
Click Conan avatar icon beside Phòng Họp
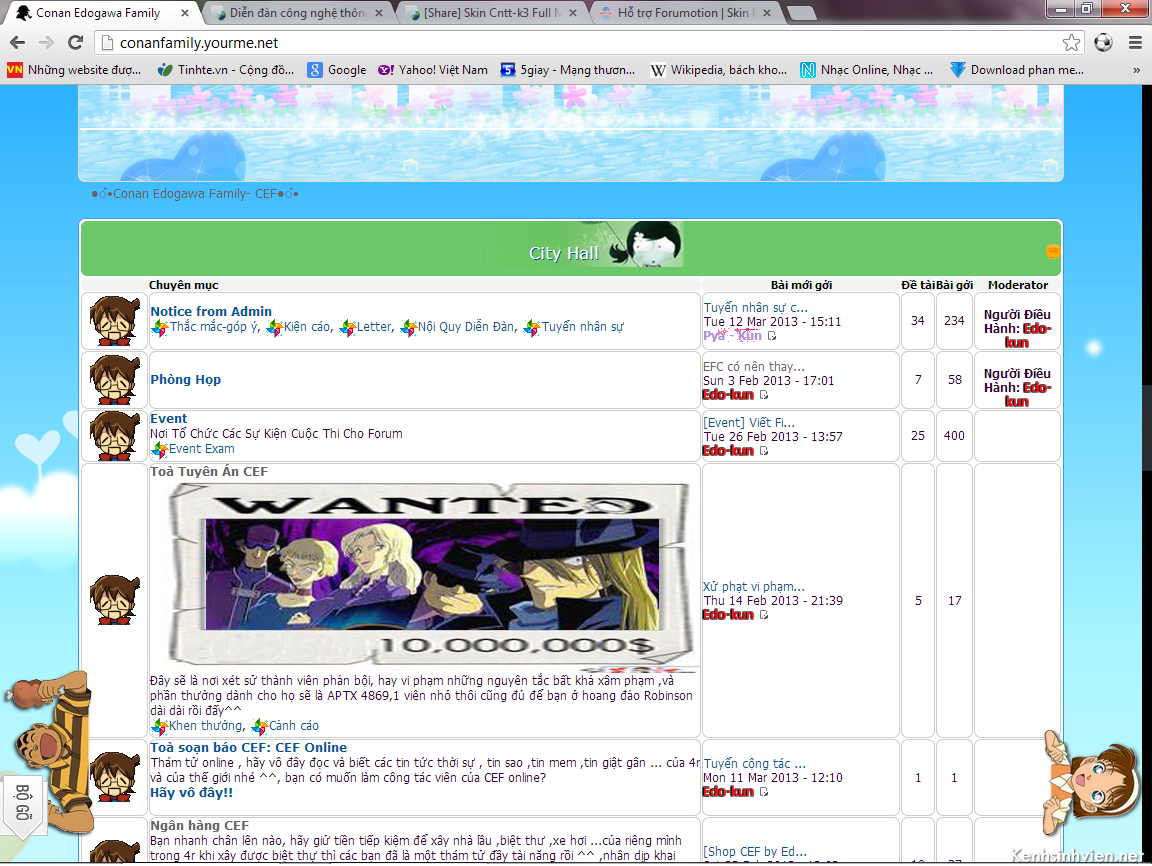point(115,380)
